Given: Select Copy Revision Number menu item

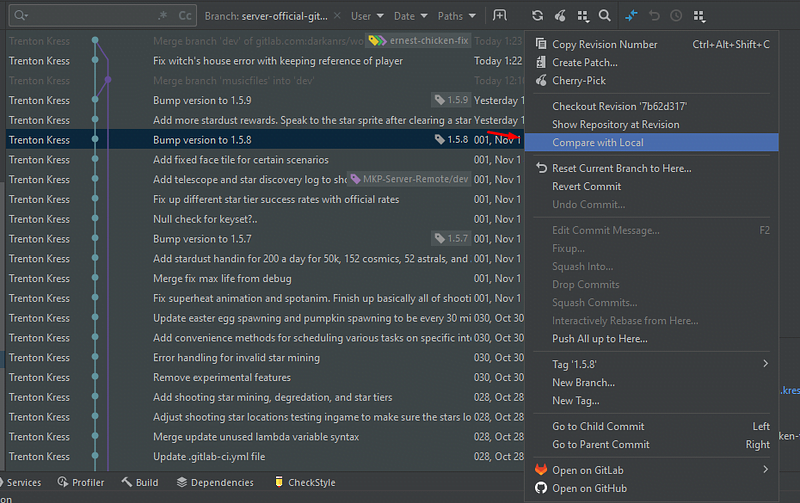Looking at the screenshot, I should point(652,44).
